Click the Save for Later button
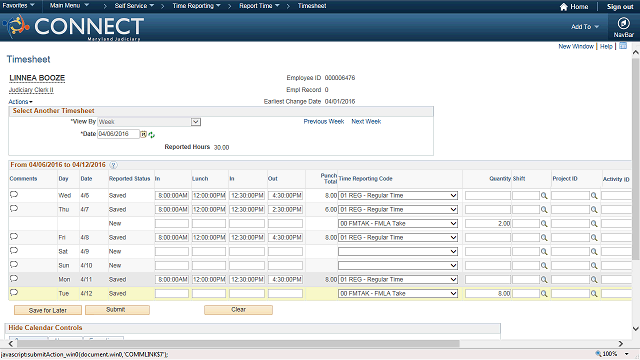The image size is (640, 360). point(48,310)
